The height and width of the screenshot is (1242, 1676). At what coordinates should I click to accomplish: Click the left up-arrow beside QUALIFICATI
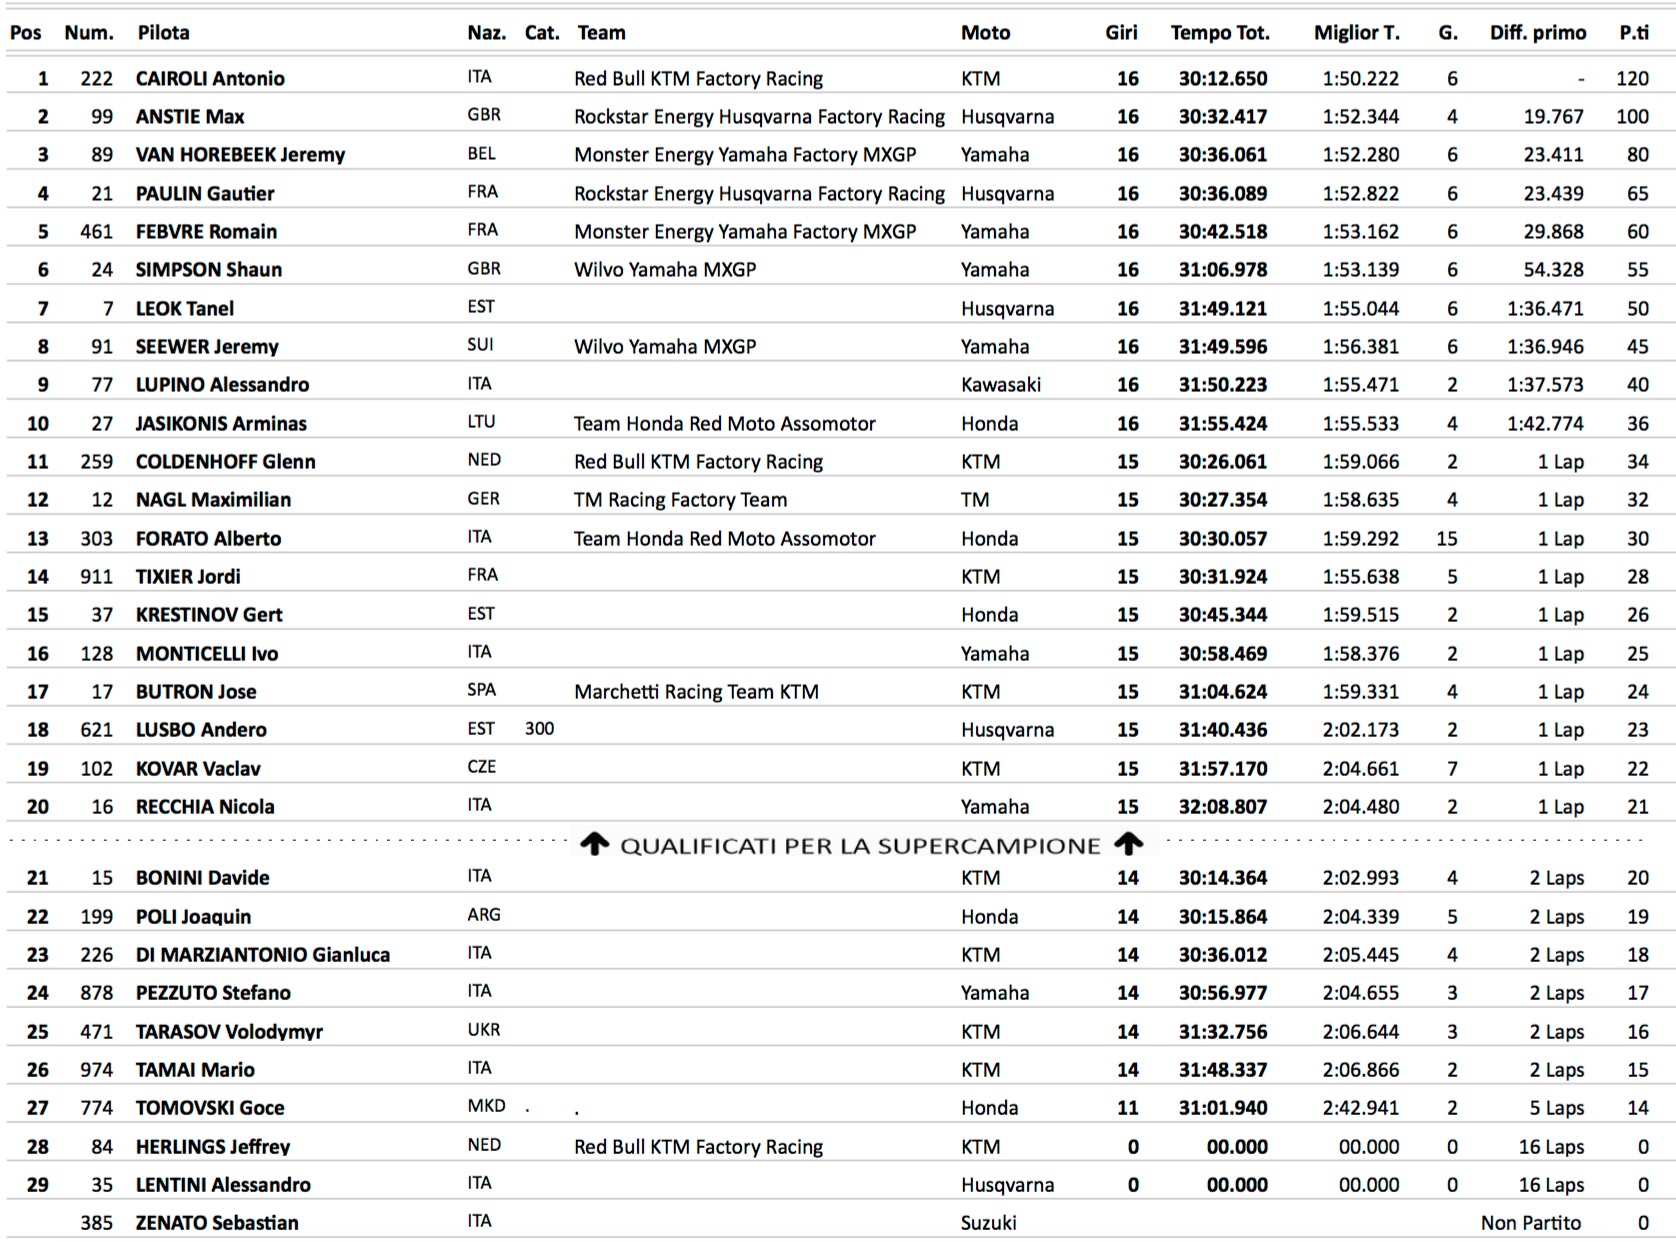[595, 845]
